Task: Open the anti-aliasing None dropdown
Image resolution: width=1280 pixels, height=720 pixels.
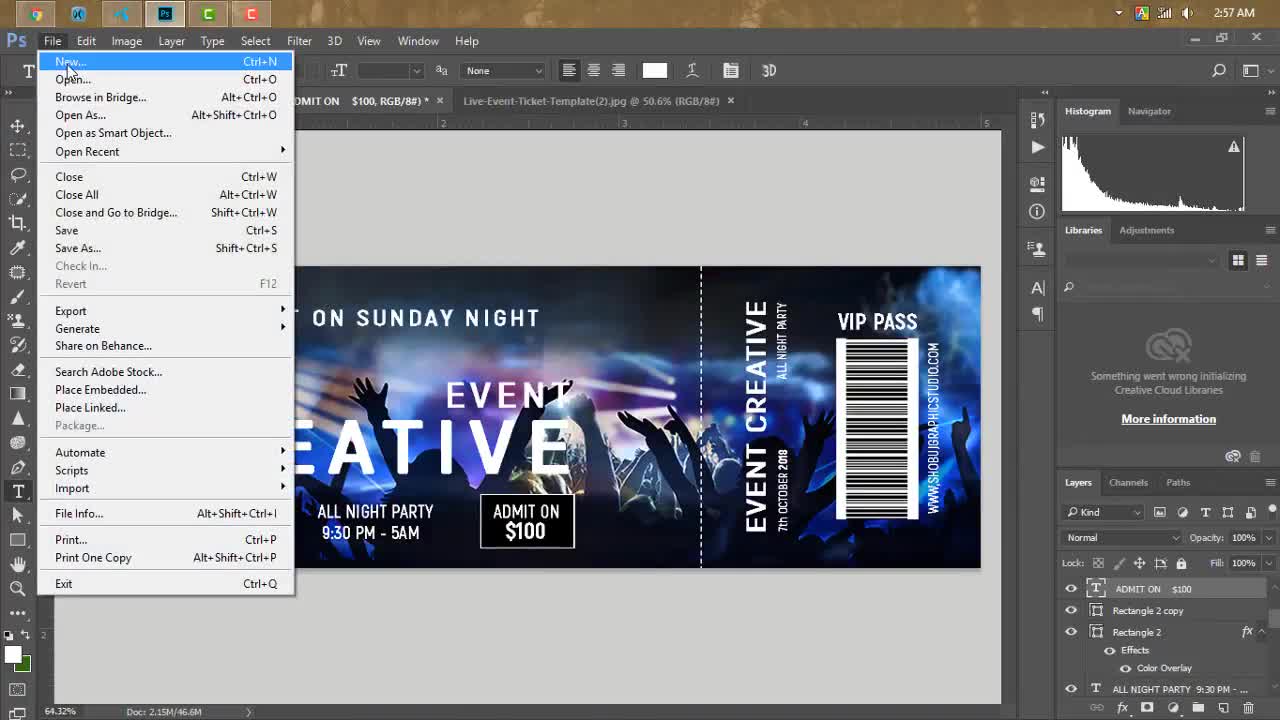Action: (504, 70)
